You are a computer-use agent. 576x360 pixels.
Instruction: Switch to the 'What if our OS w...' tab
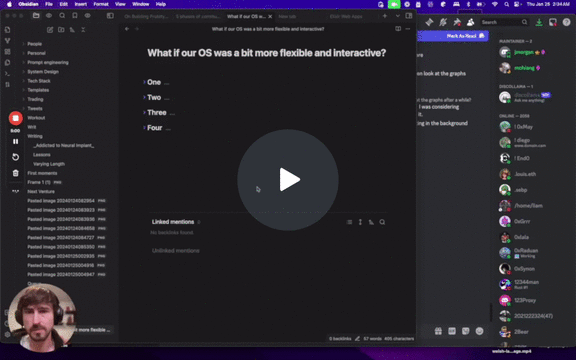click(246, 17)
